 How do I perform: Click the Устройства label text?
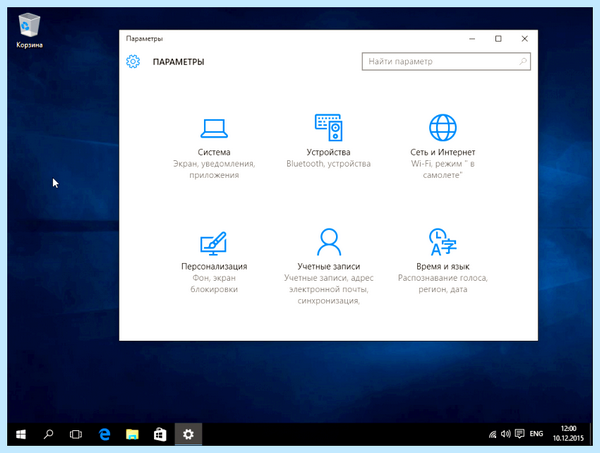(328, 152)
